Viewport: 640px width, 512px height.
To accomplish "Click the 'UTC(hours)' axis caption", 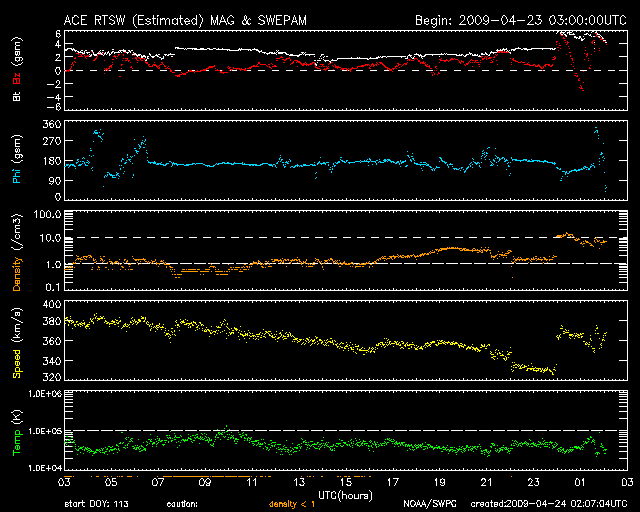I will pos(346,496).
